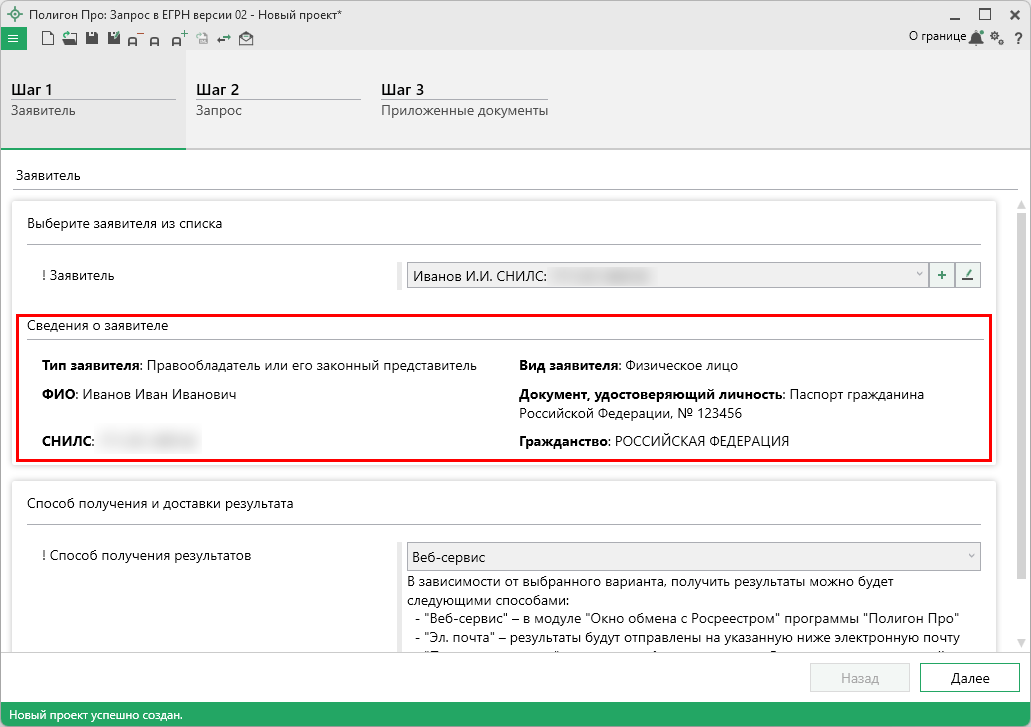Viewport: 1031px width, 727px height.
Task: Increase font size with A-plus icon
Action: [178, 39]
